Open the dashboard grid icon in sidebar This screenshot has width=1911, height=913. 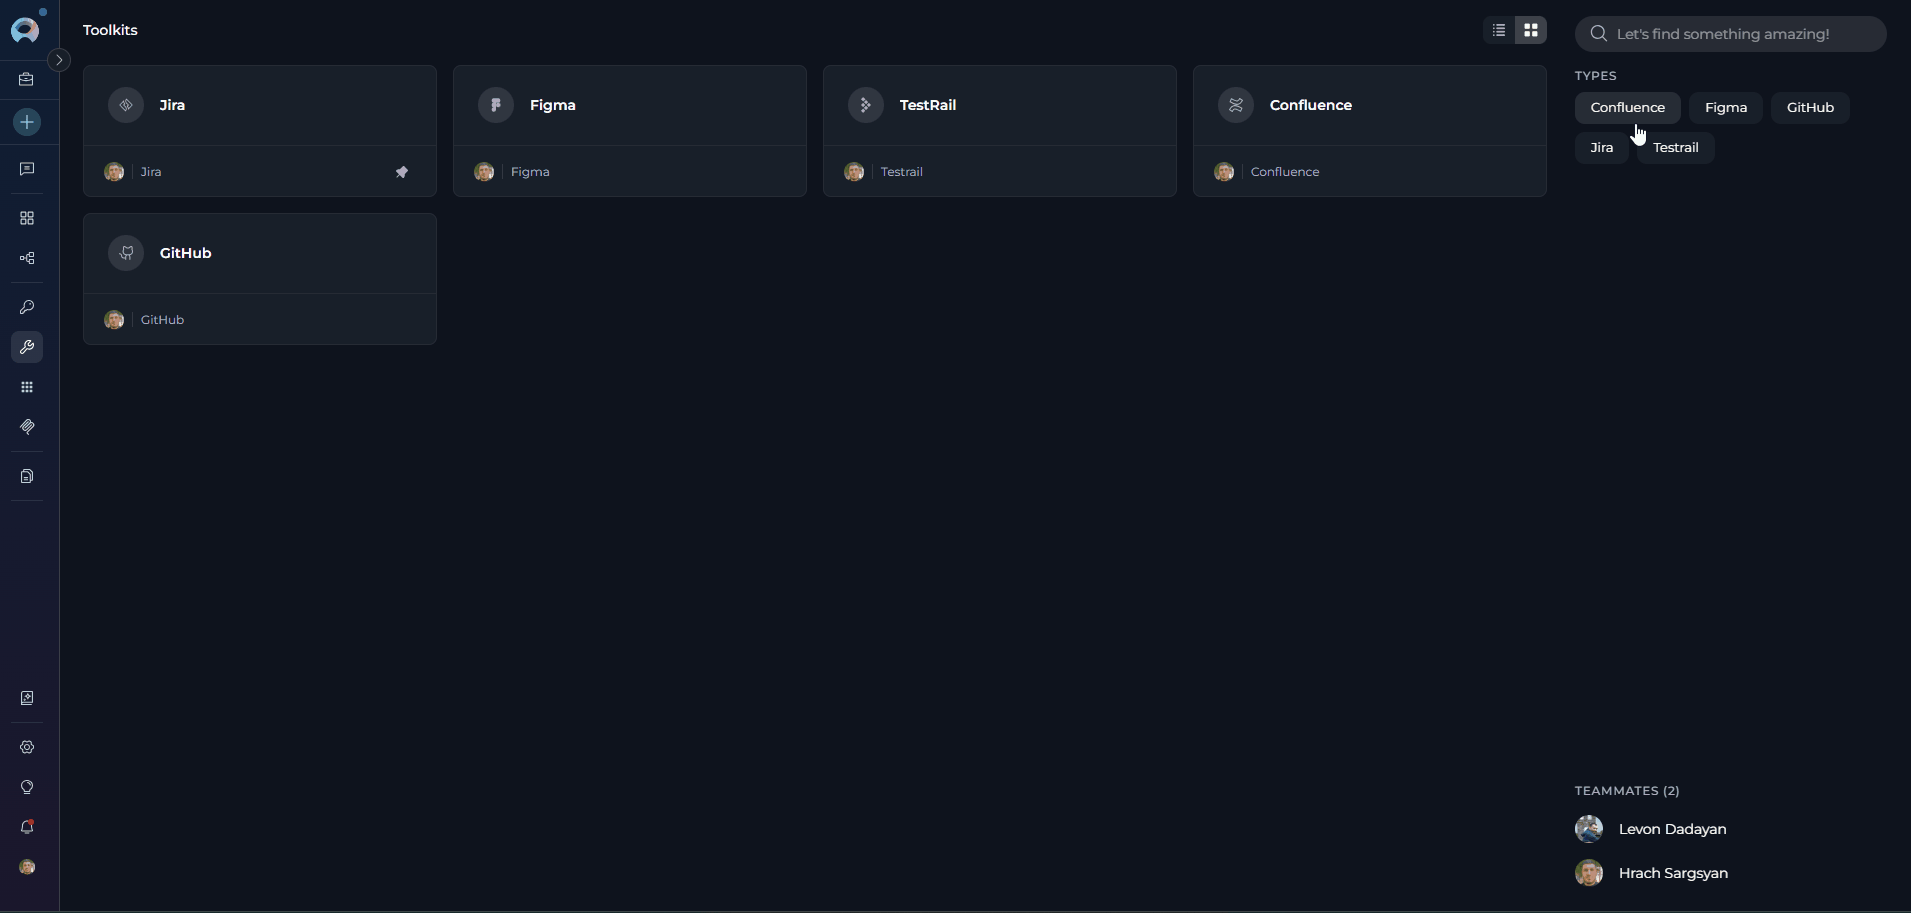(x=26, y=218)
